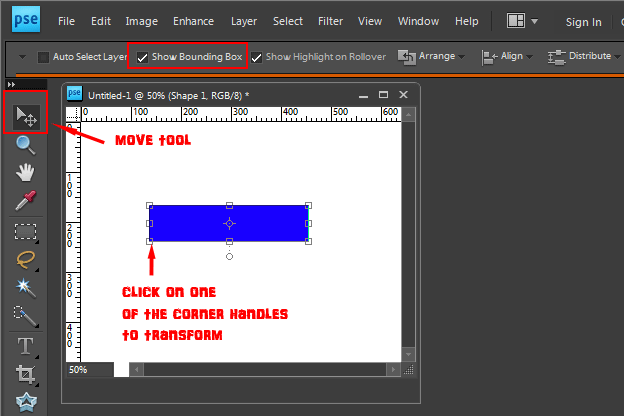This screenshot has height=416, width=624.
Task: Uncheck Show Bounding Box
Action: pyautogui.click(x=142, y=57)
